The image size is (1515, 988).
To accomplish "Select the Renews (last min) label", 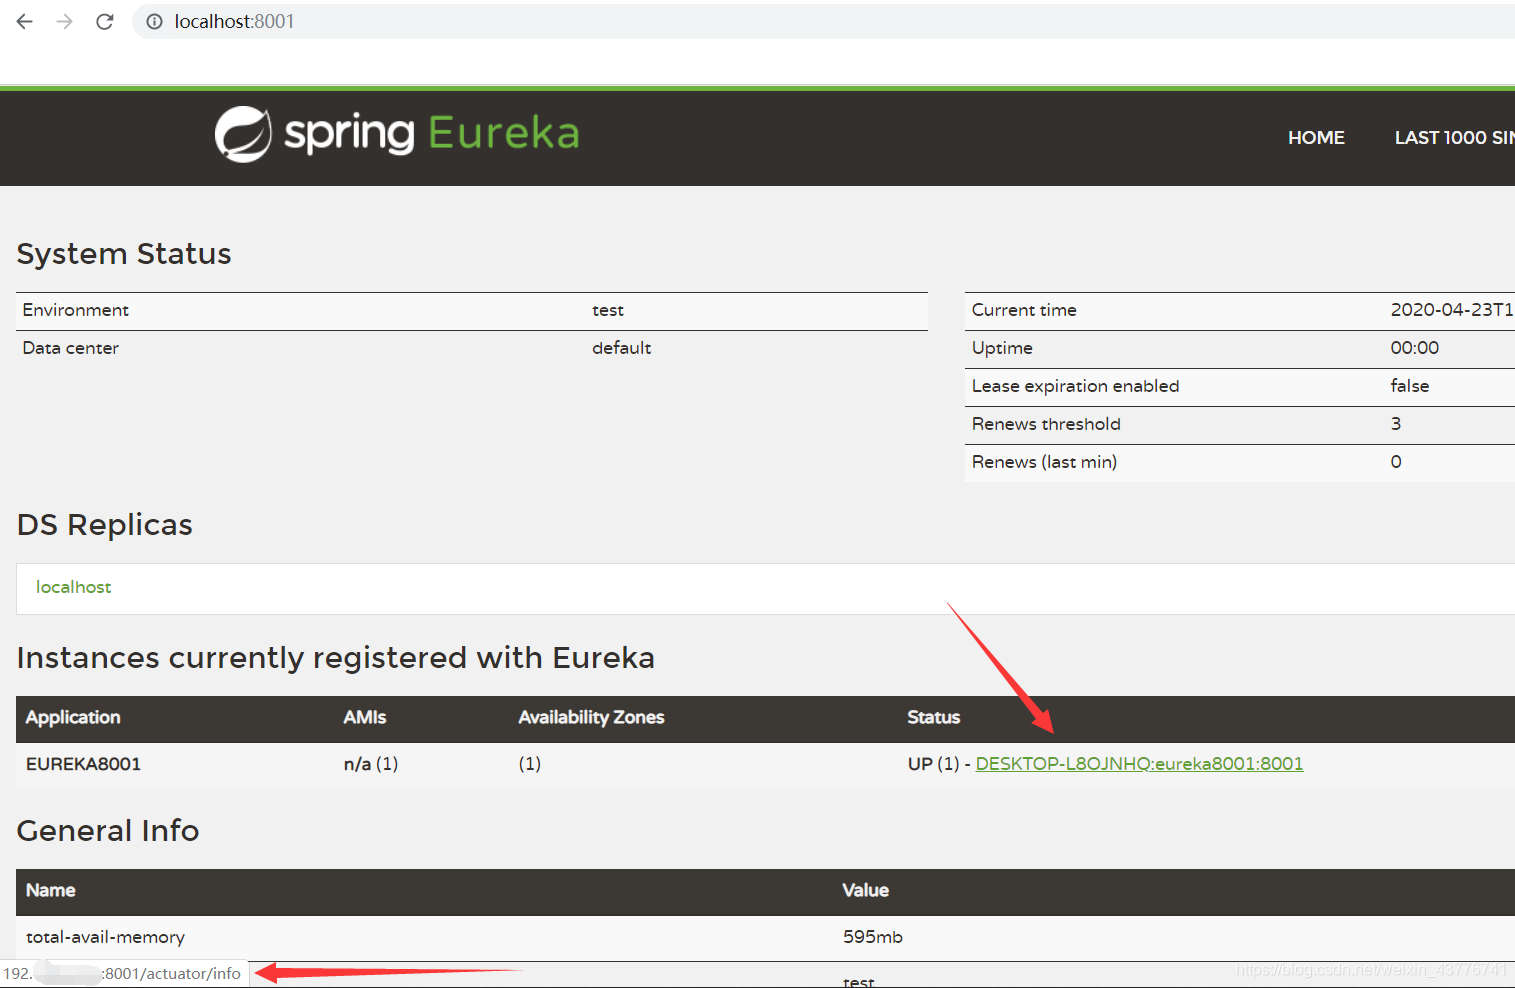I will 1045,462.
